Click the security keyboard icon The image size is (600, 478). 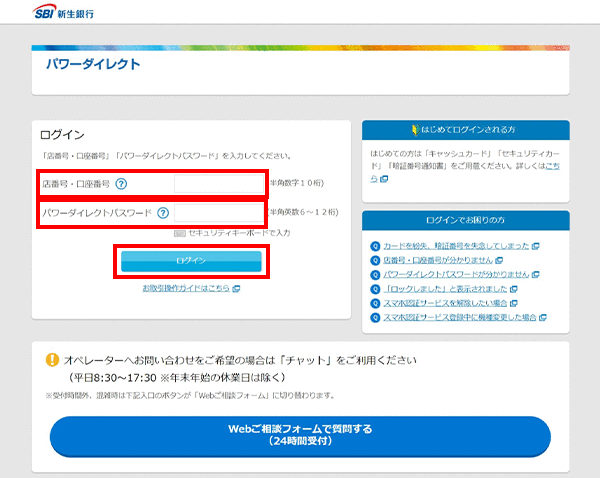click(x=179, y=233)
